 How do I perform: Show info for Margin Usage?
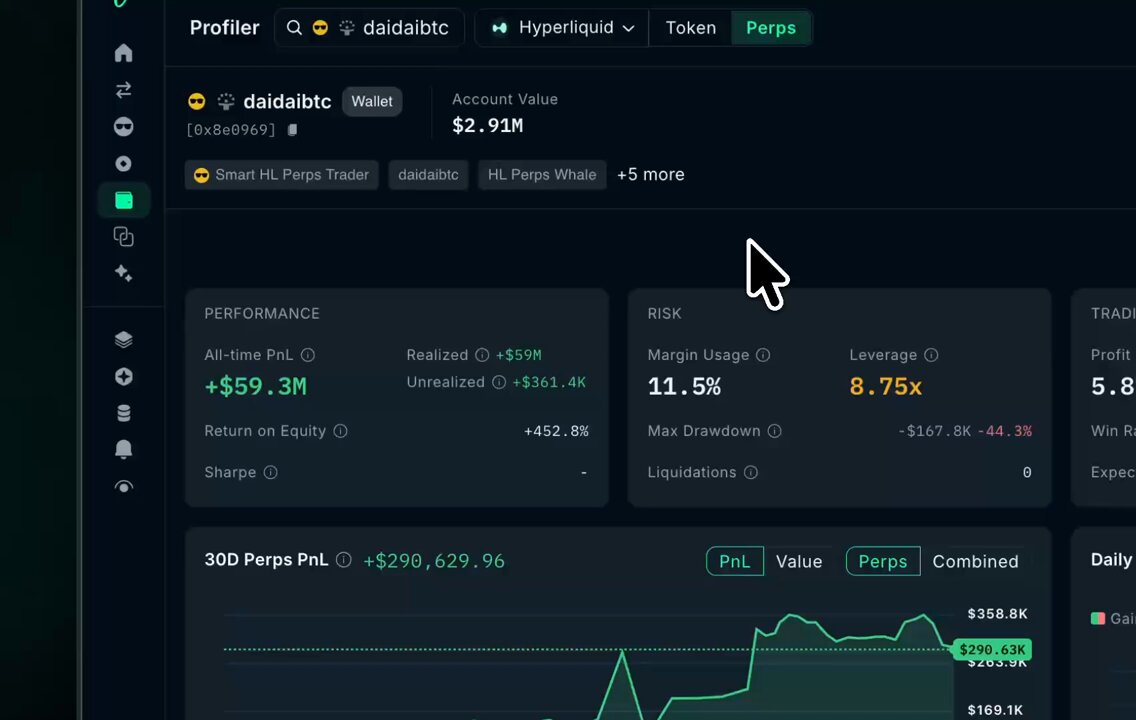[x=763, y=355]
